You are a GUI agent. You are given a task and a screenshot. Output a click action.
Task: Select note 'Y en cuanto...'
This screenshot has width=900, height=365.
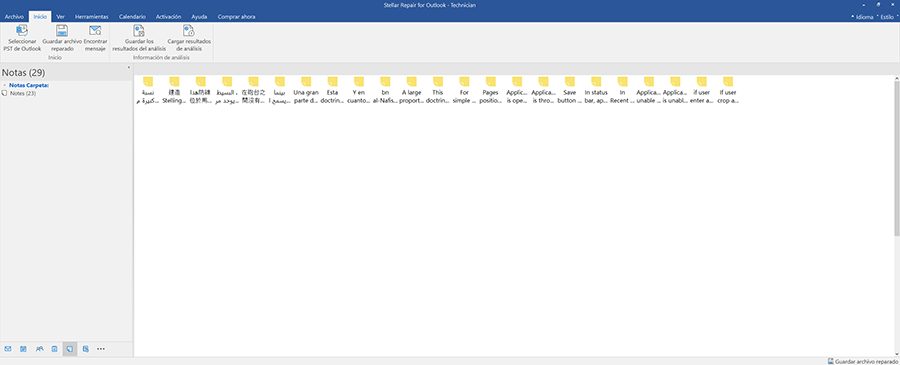359,90
